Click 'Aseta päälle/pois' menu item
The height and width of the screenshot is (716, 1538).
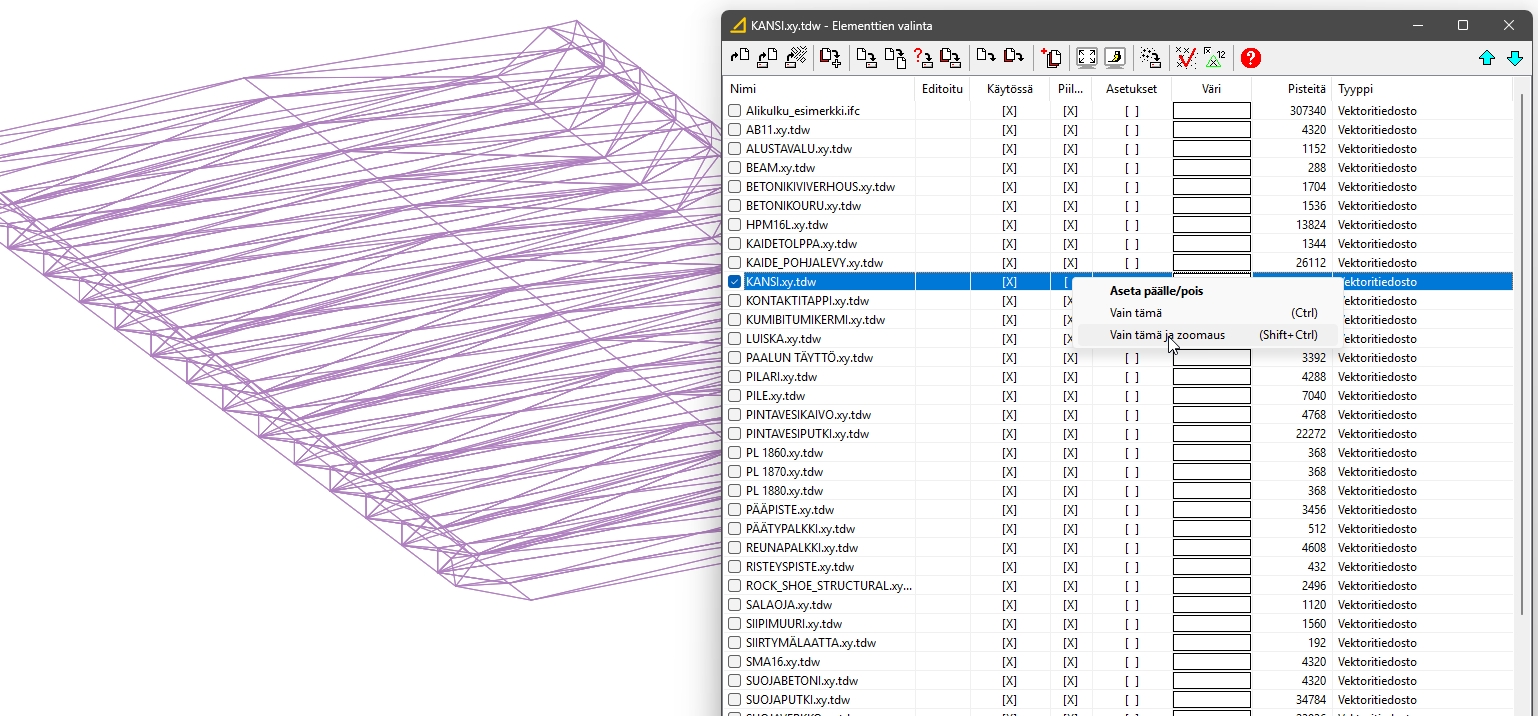1156,291
